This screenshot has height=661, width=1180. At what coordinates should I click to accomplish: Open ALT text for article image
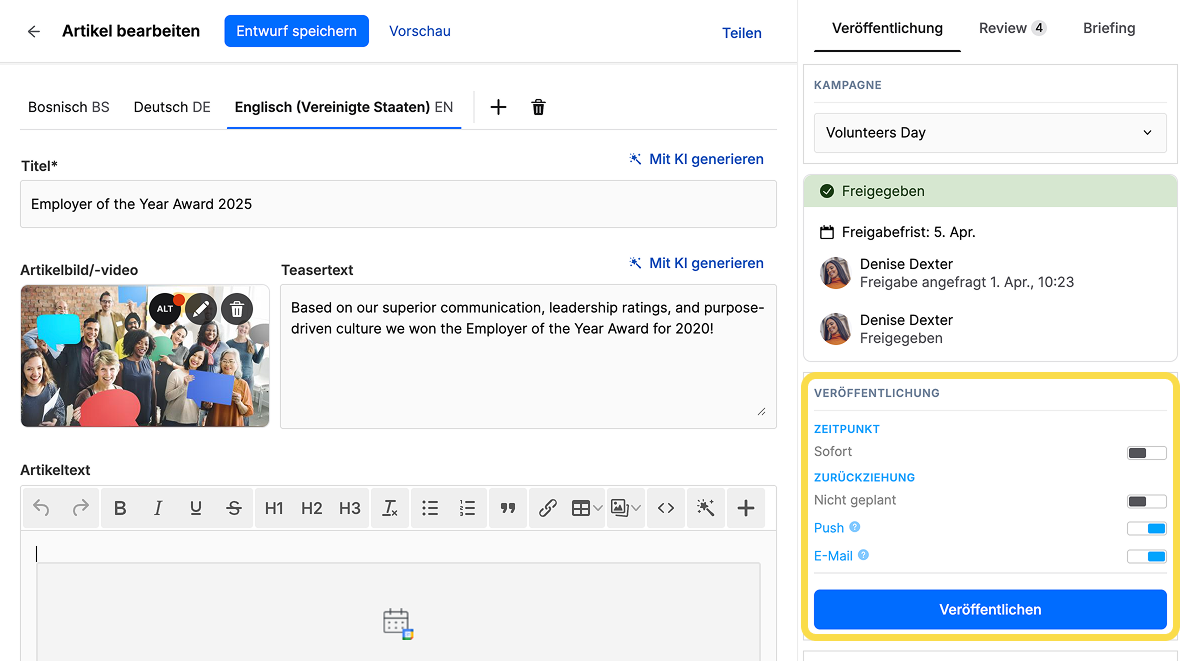click(x=166, y=309)
